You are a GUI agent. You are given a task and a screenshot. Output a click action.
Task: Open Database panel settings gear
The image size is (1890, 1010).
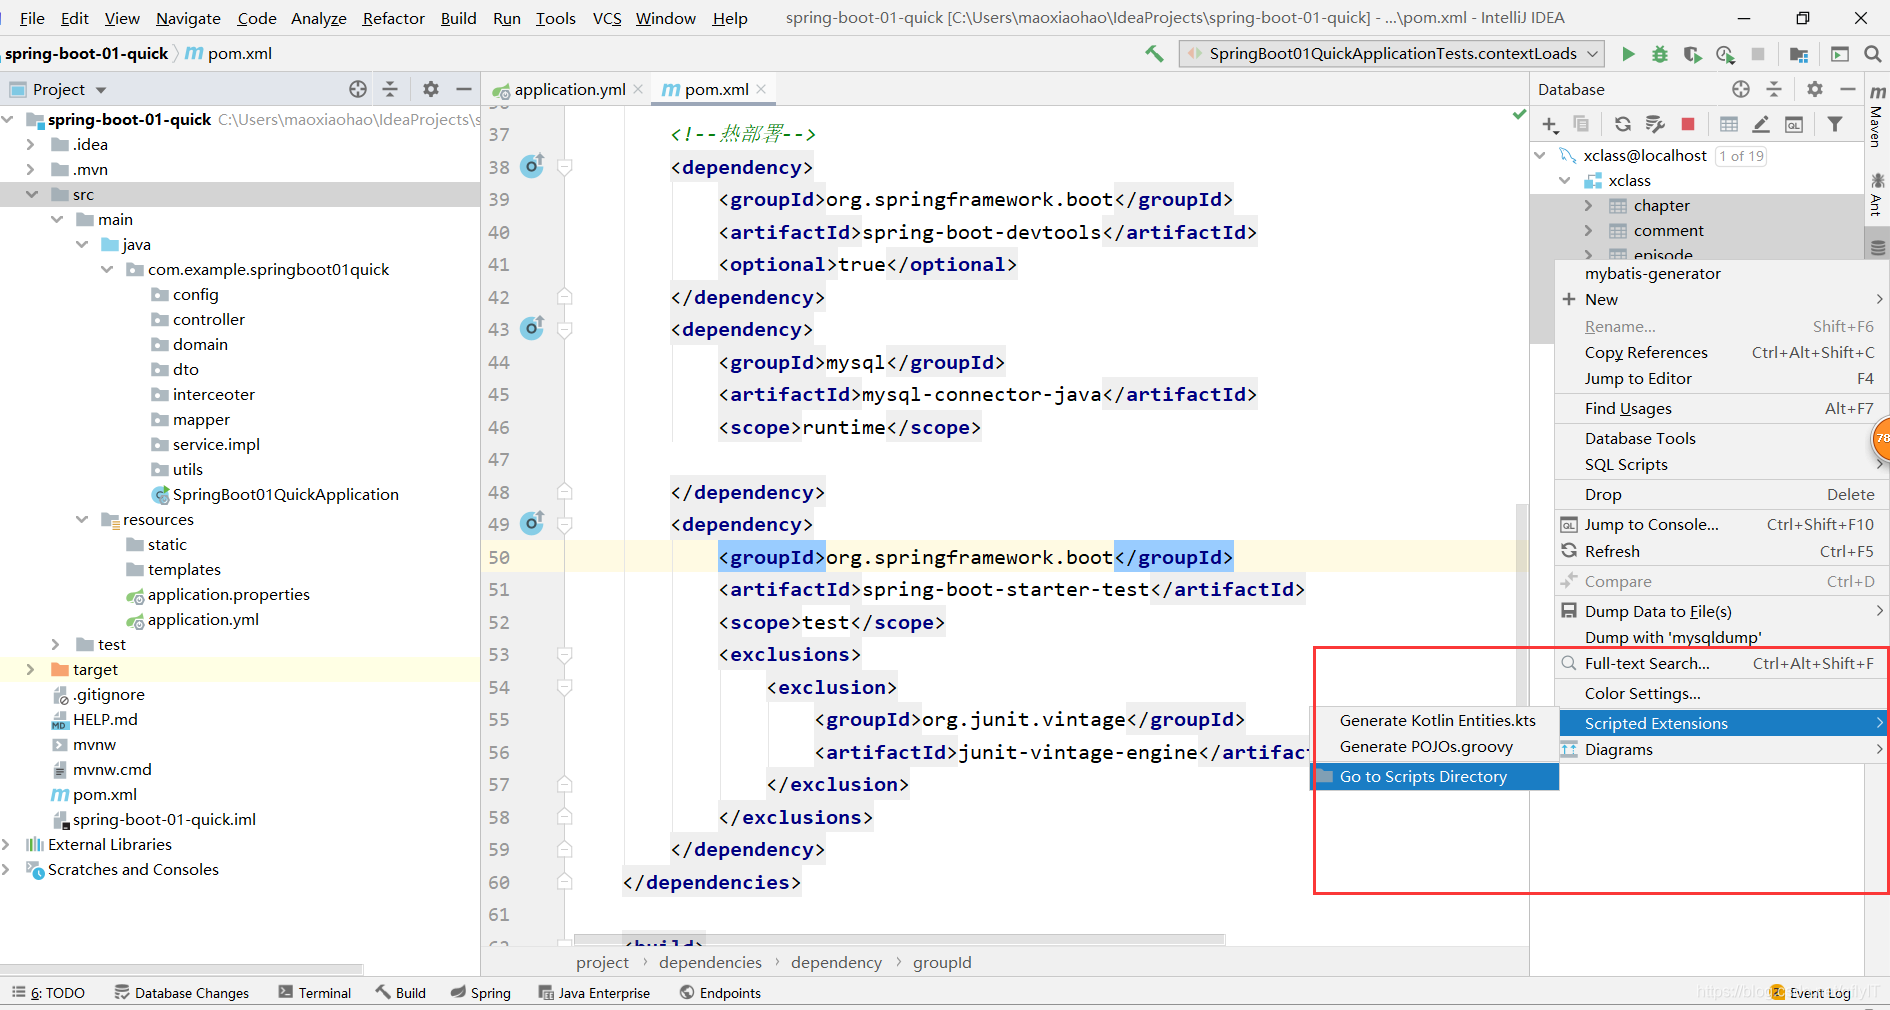(1815, 89)
